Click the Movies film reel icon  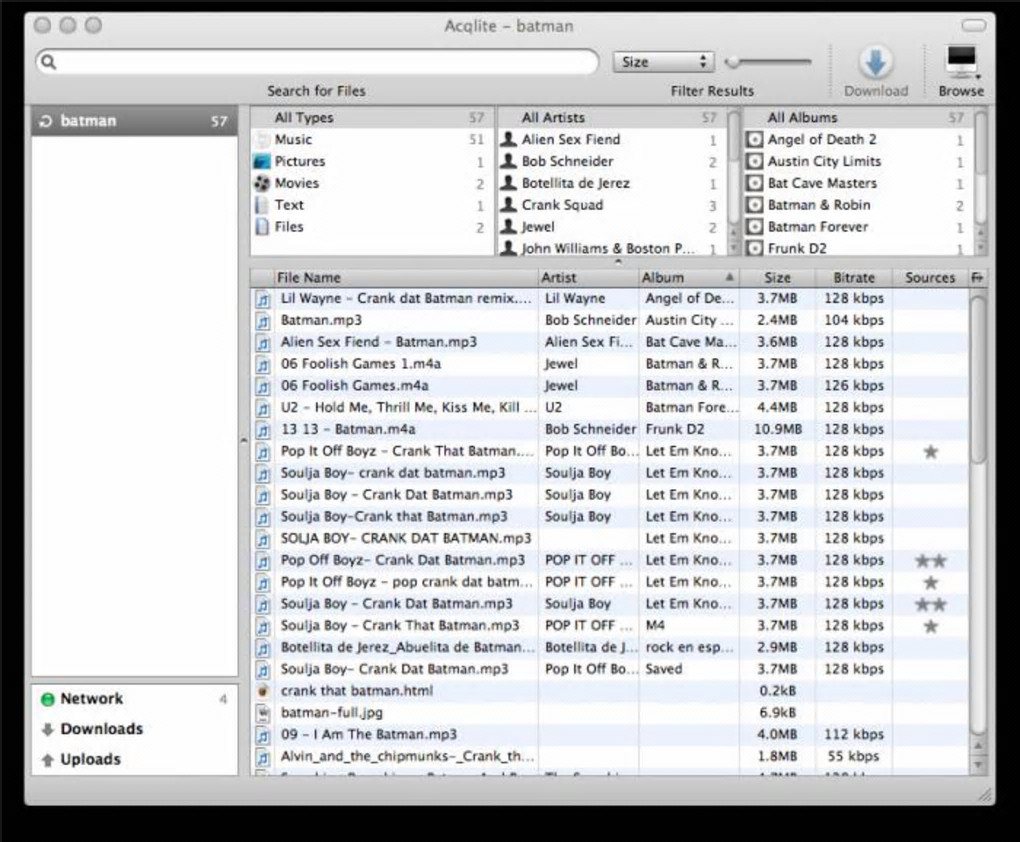tap(262, 183)
